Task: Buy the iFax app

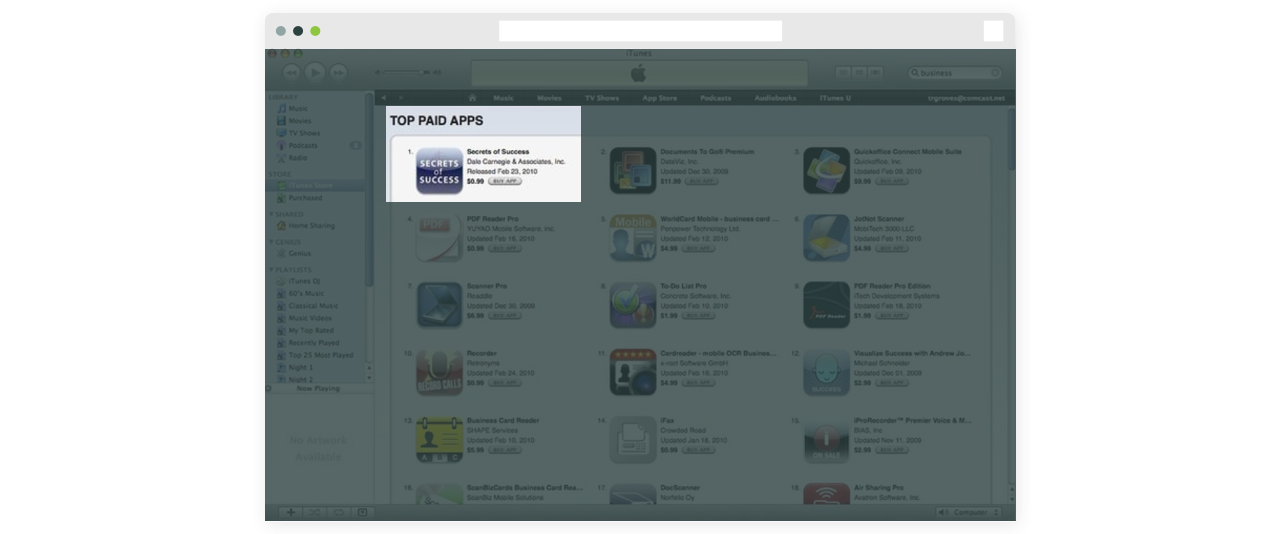Action: coord(699,450)
